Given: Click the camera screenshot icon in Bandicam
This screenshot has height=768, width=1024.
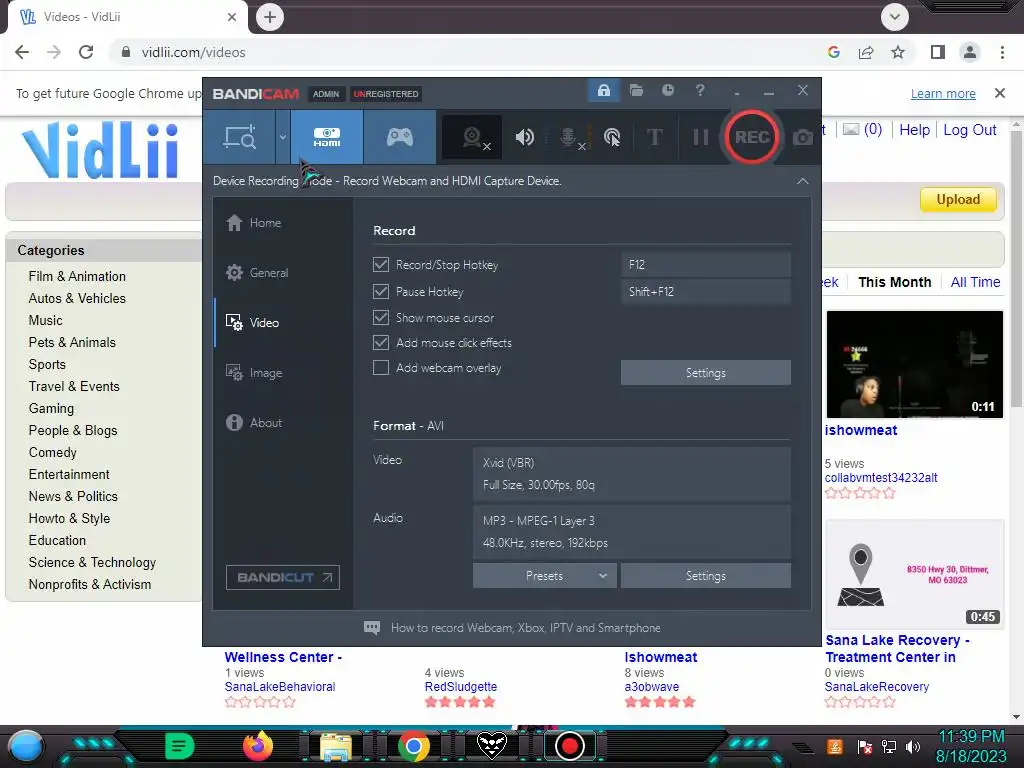Looking at the screenshot, I should pos(803,137).
